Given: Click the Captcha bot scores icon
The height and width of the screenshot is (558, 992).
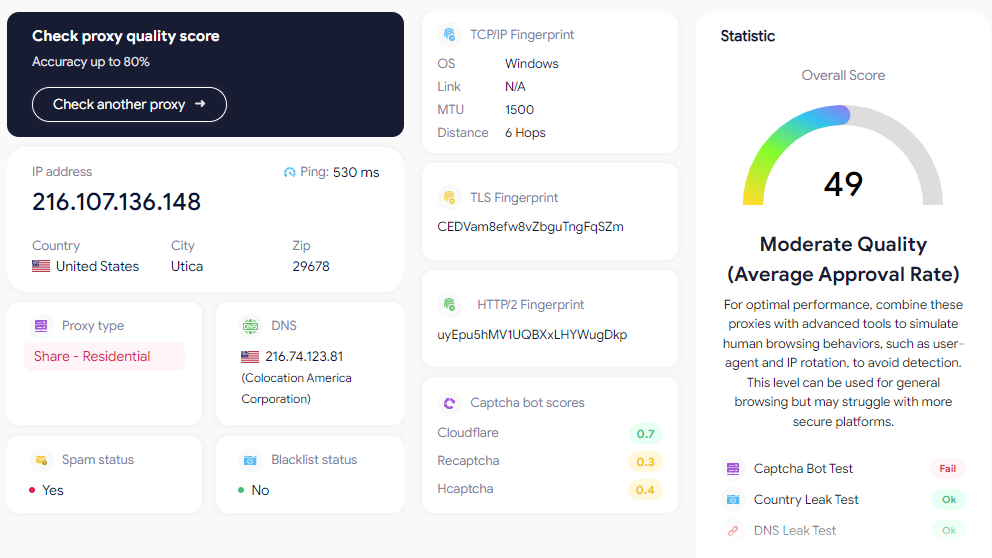Looking at the screenshot, I should (449, 403).
